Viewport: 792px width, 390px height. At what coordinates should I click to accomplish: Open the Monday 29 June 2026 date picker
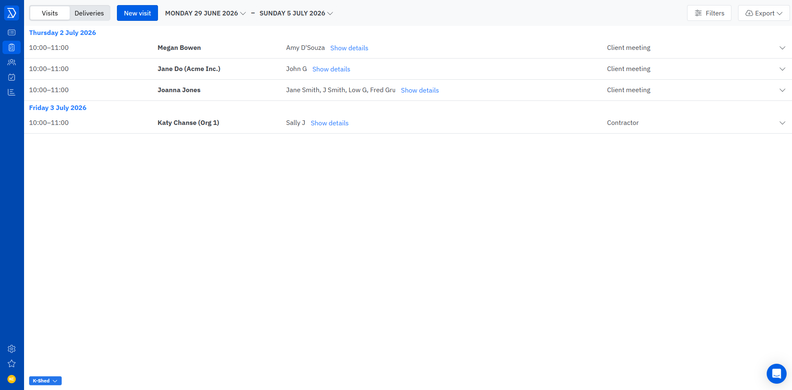point(205,14)
